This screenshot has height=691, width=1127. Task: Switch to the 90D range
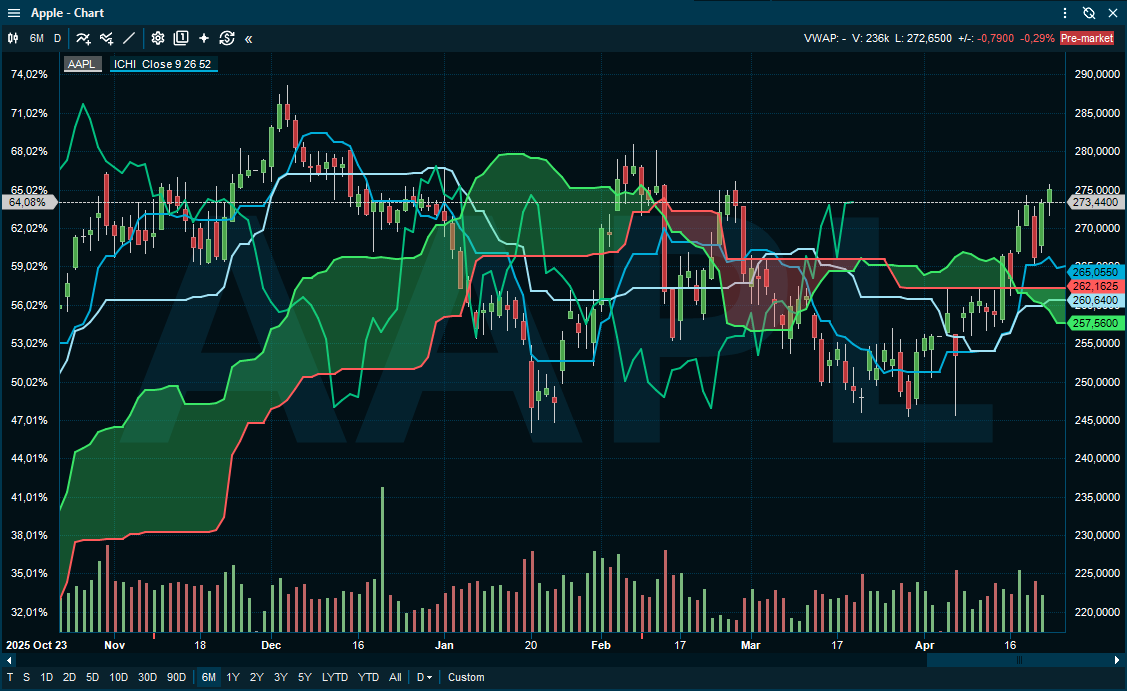[176, 677]
